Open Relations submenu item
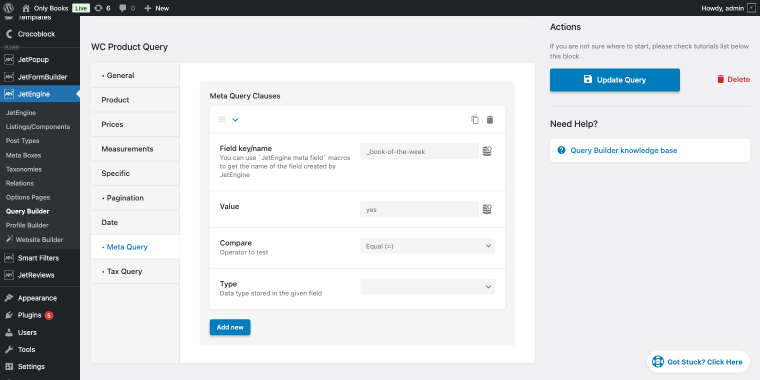The width and height of the screenshot is (760, 380). tap(20, 183)
